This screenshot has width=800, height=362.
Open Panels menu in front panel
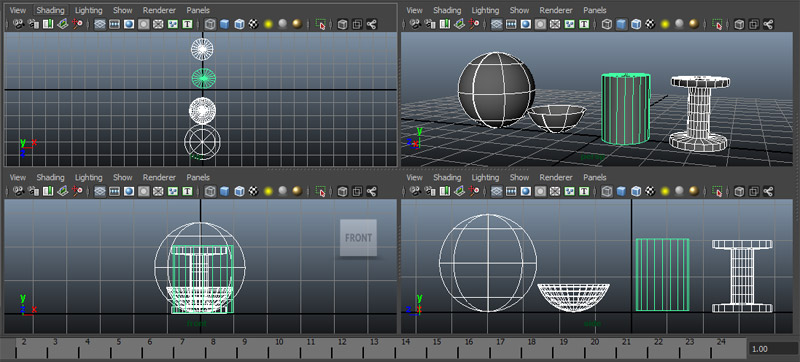(x=198, y=177)
